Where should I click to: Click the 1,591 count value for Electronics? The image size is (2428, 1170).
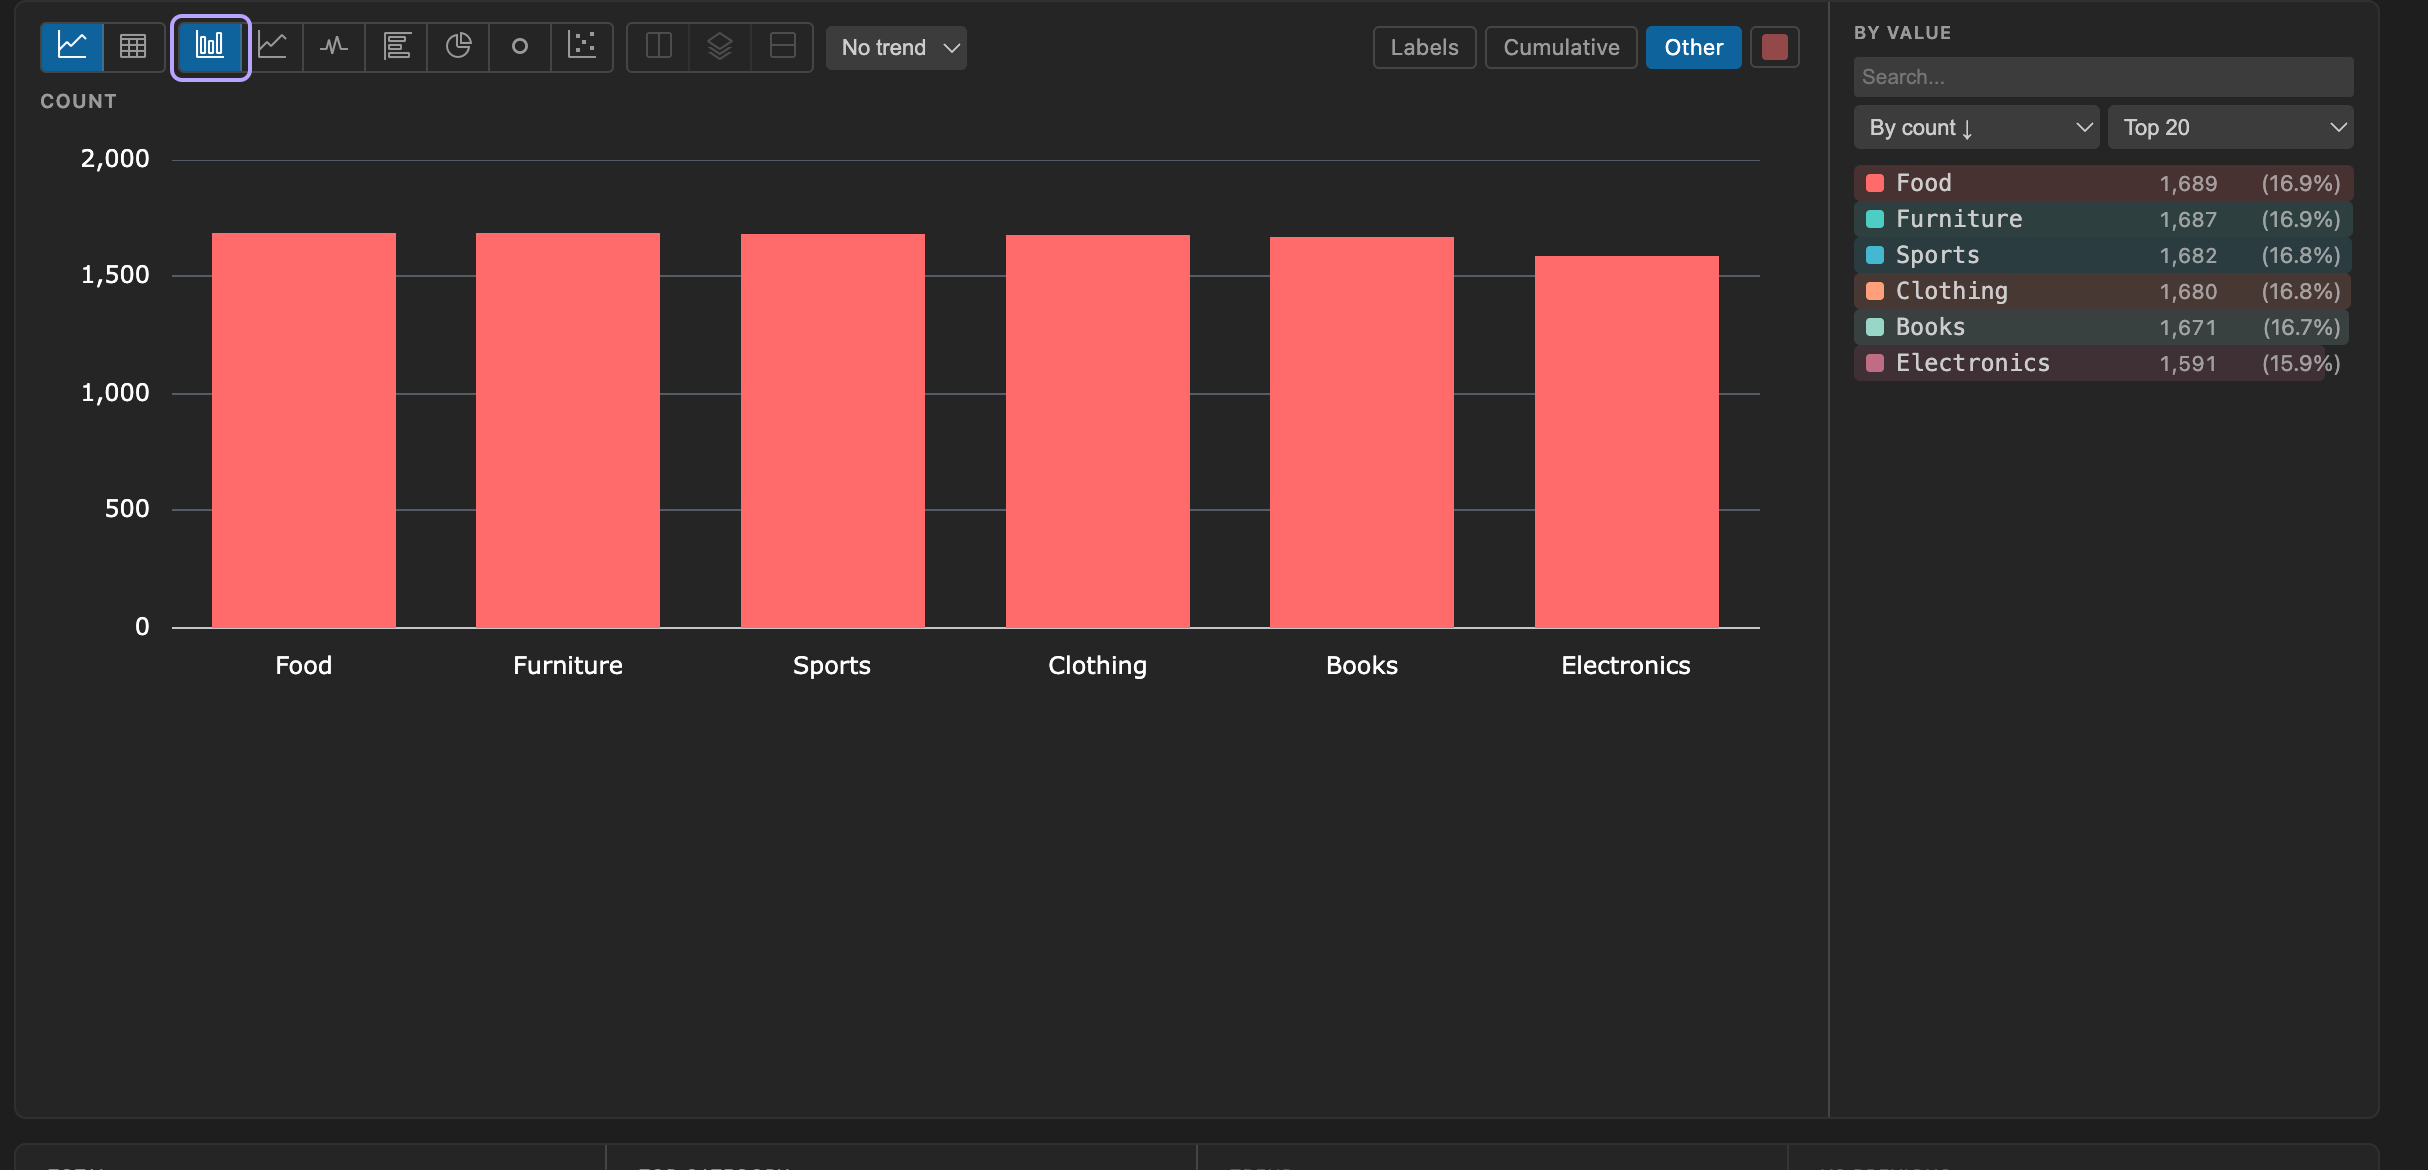[2188, 363]
